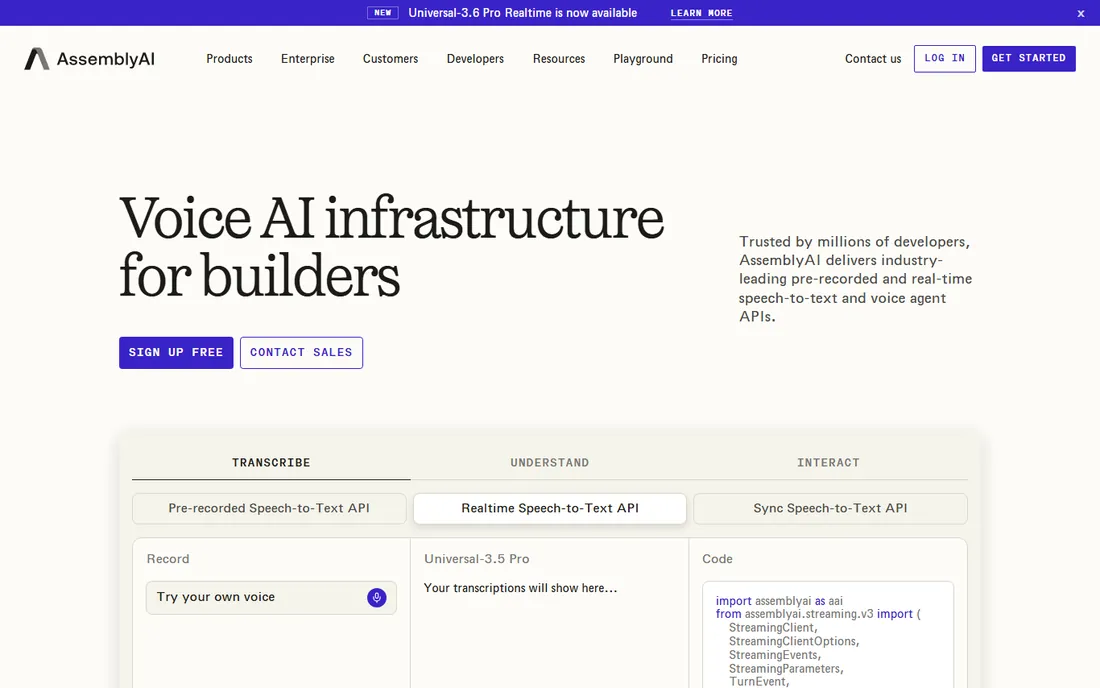1100x688 pixels.
Task: Click the SIGN UP FREE button
Action: [176, 353]
